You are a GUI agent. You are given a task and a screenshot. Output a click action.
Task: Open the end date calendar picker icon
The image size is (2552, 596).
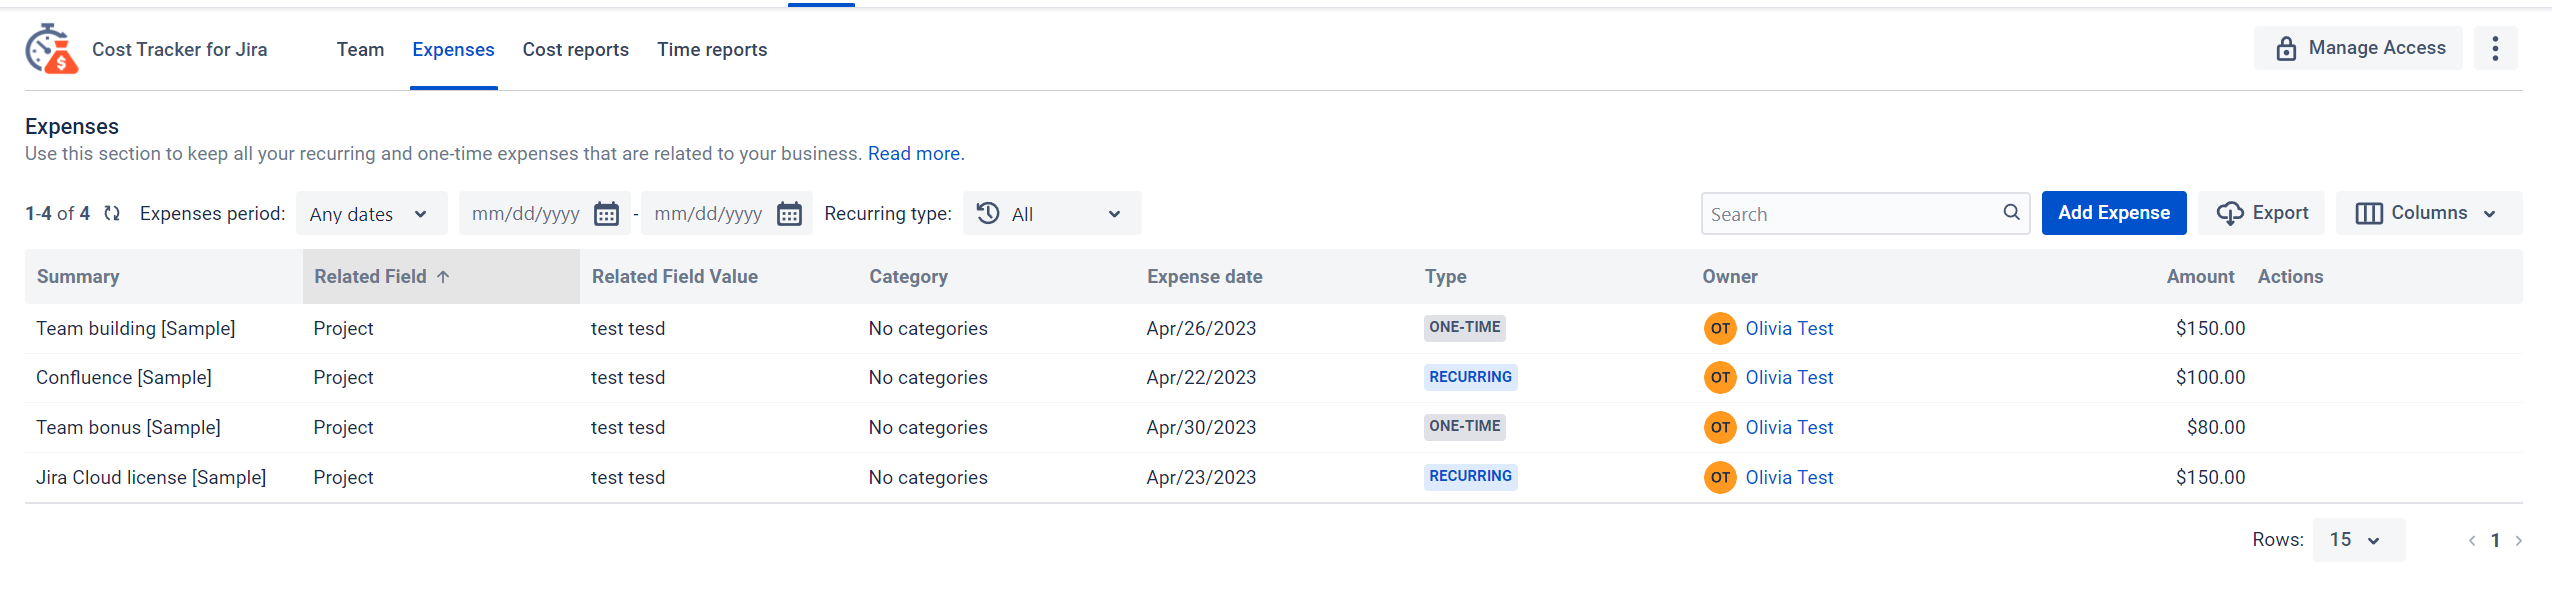(789, 214)
